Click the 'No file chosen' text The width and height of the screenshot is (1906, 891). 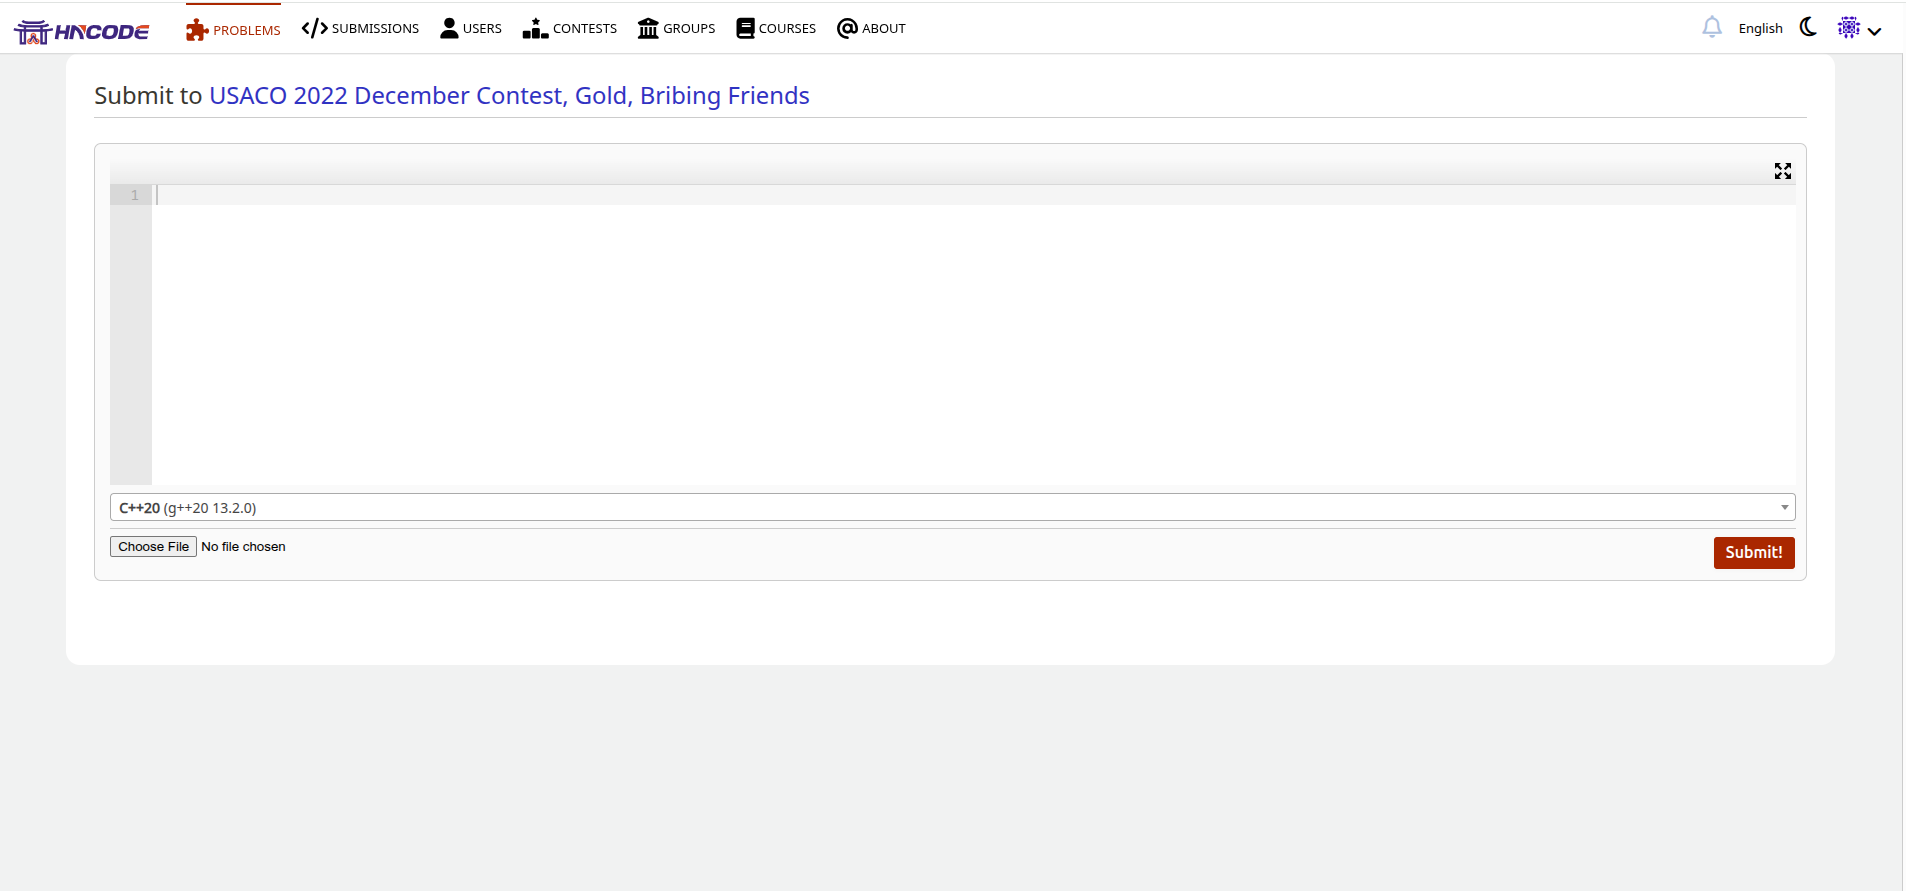pos(243,546)
